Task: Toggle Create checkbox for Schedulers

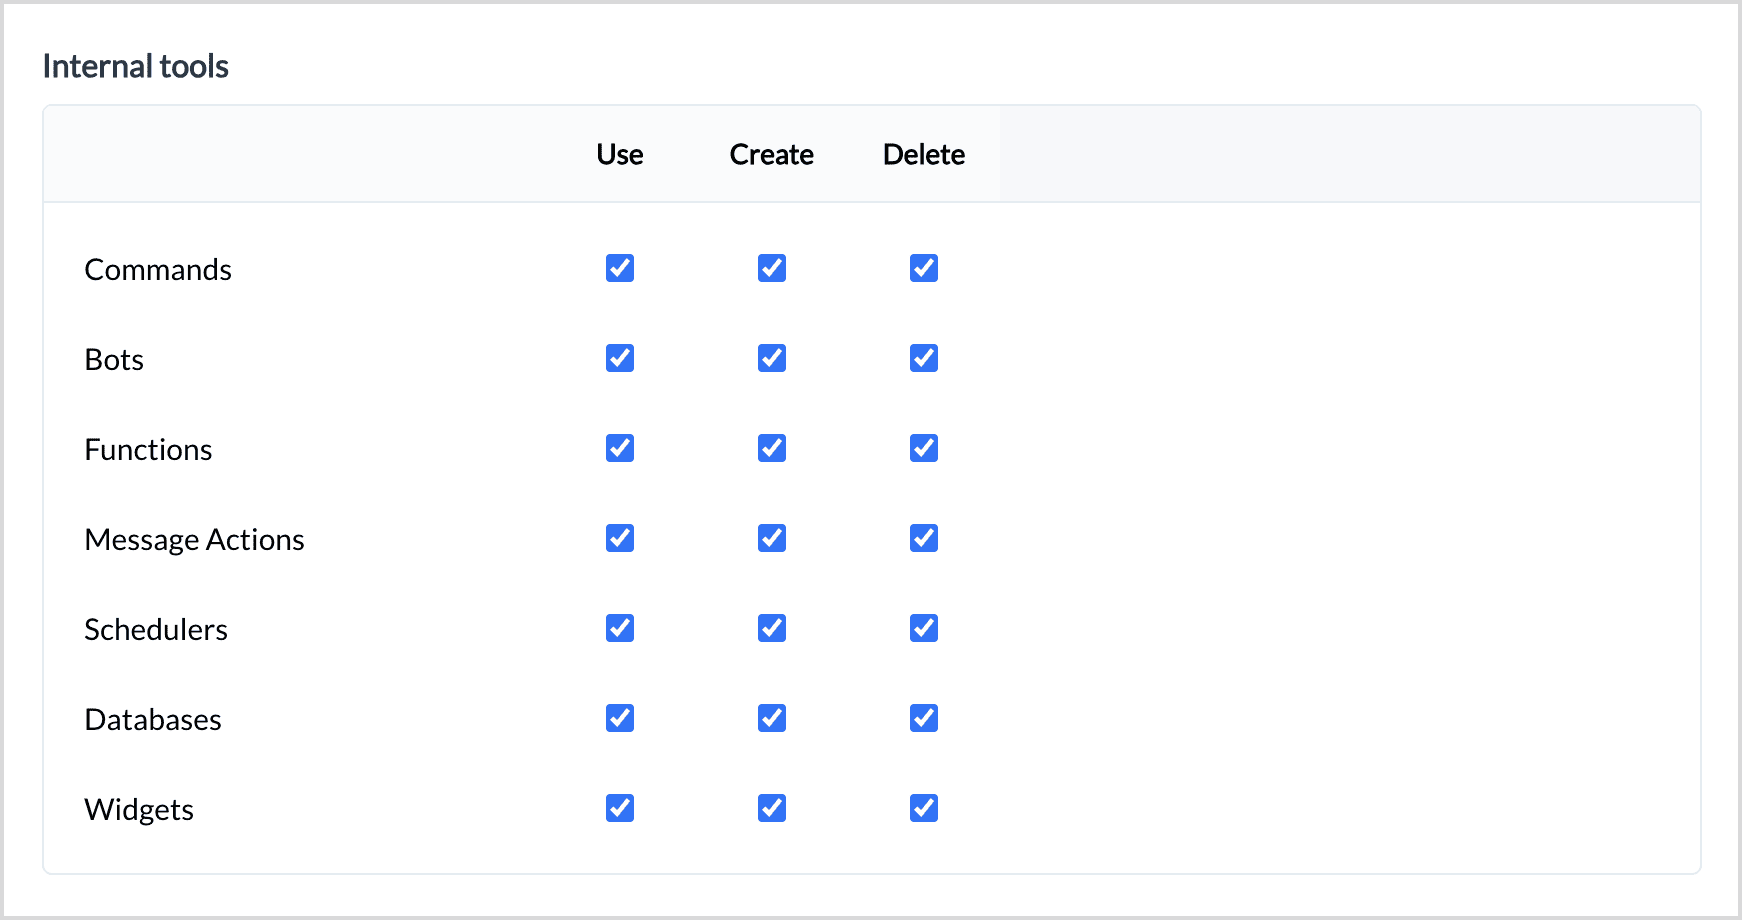Action: point(772,628)
